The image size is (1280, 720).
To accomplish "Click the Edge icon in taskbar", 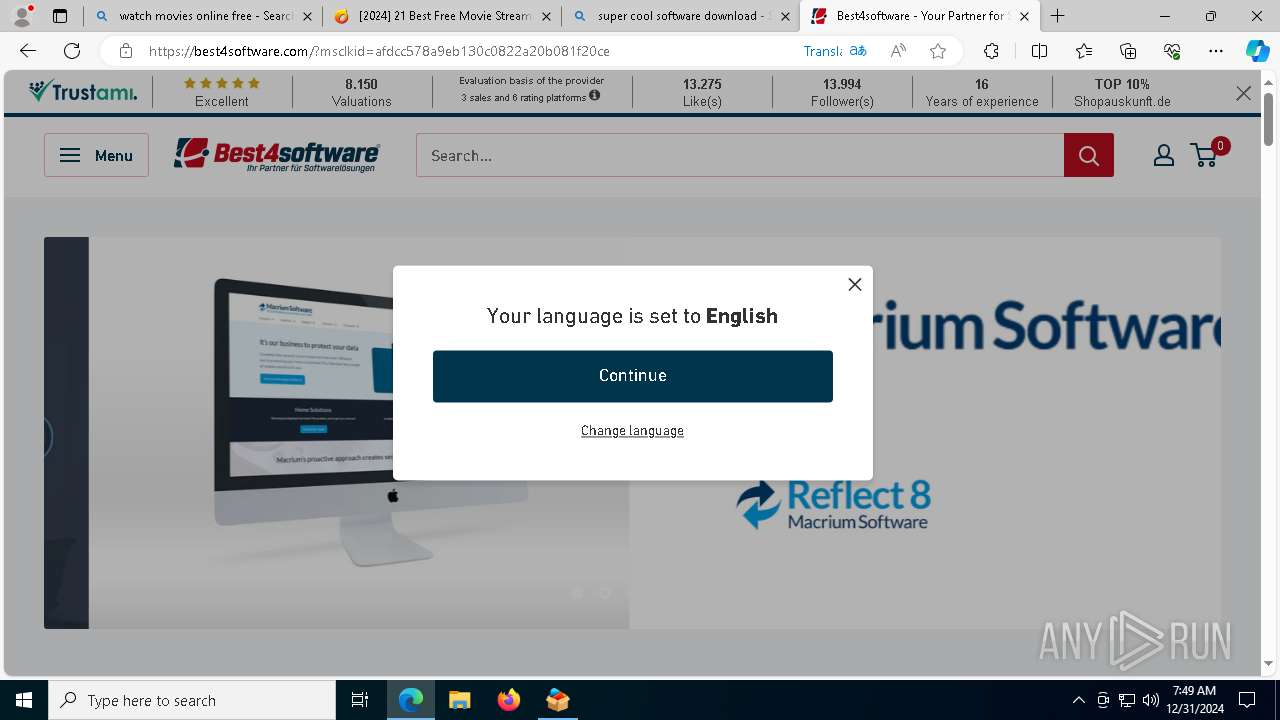I will [411, 700].
